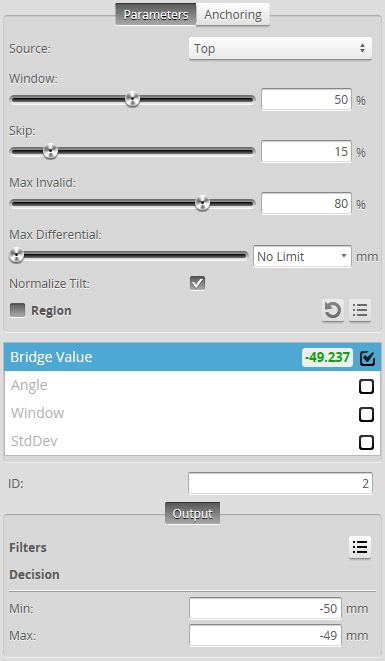Select the Bridge Value measurement row
The image size is (385, 661).
click(192, 357)
